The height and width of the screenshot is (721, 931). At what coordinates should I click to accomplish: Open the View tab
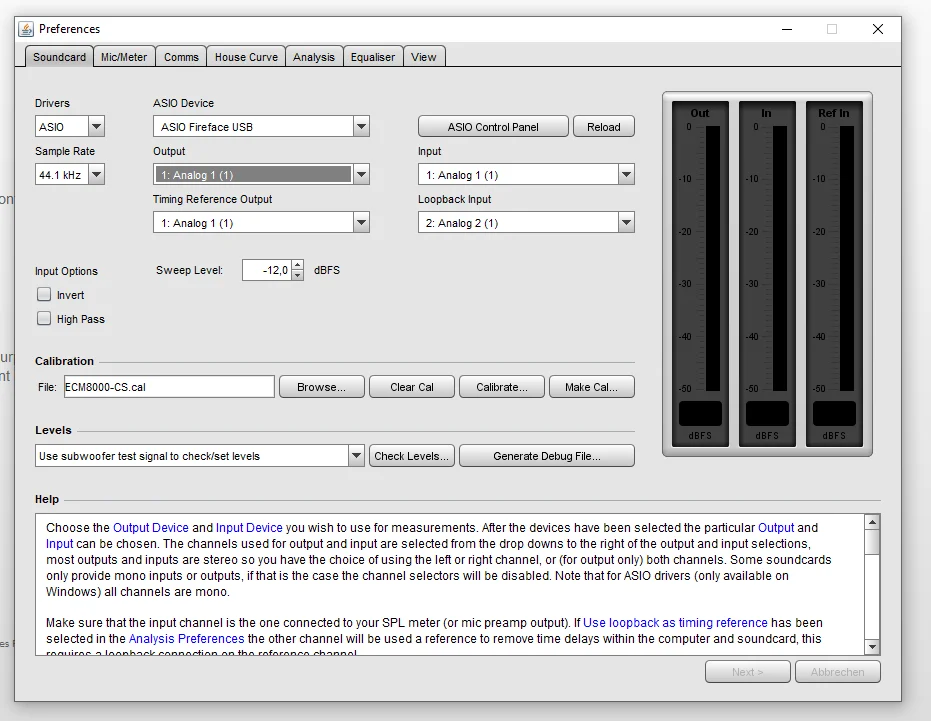click(x=423, y=57)
